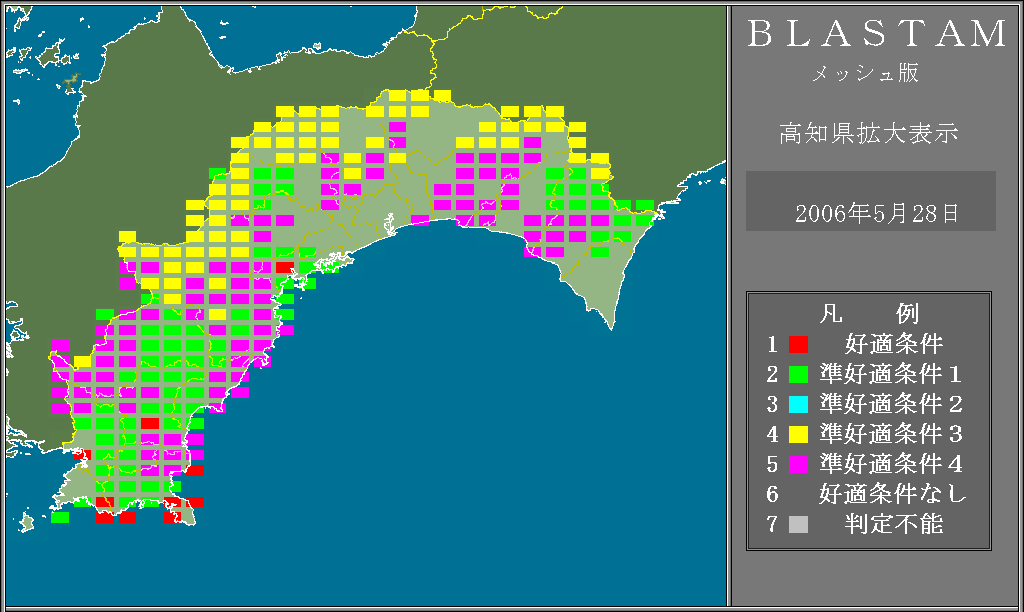Click legend number 7

(773, 524)
